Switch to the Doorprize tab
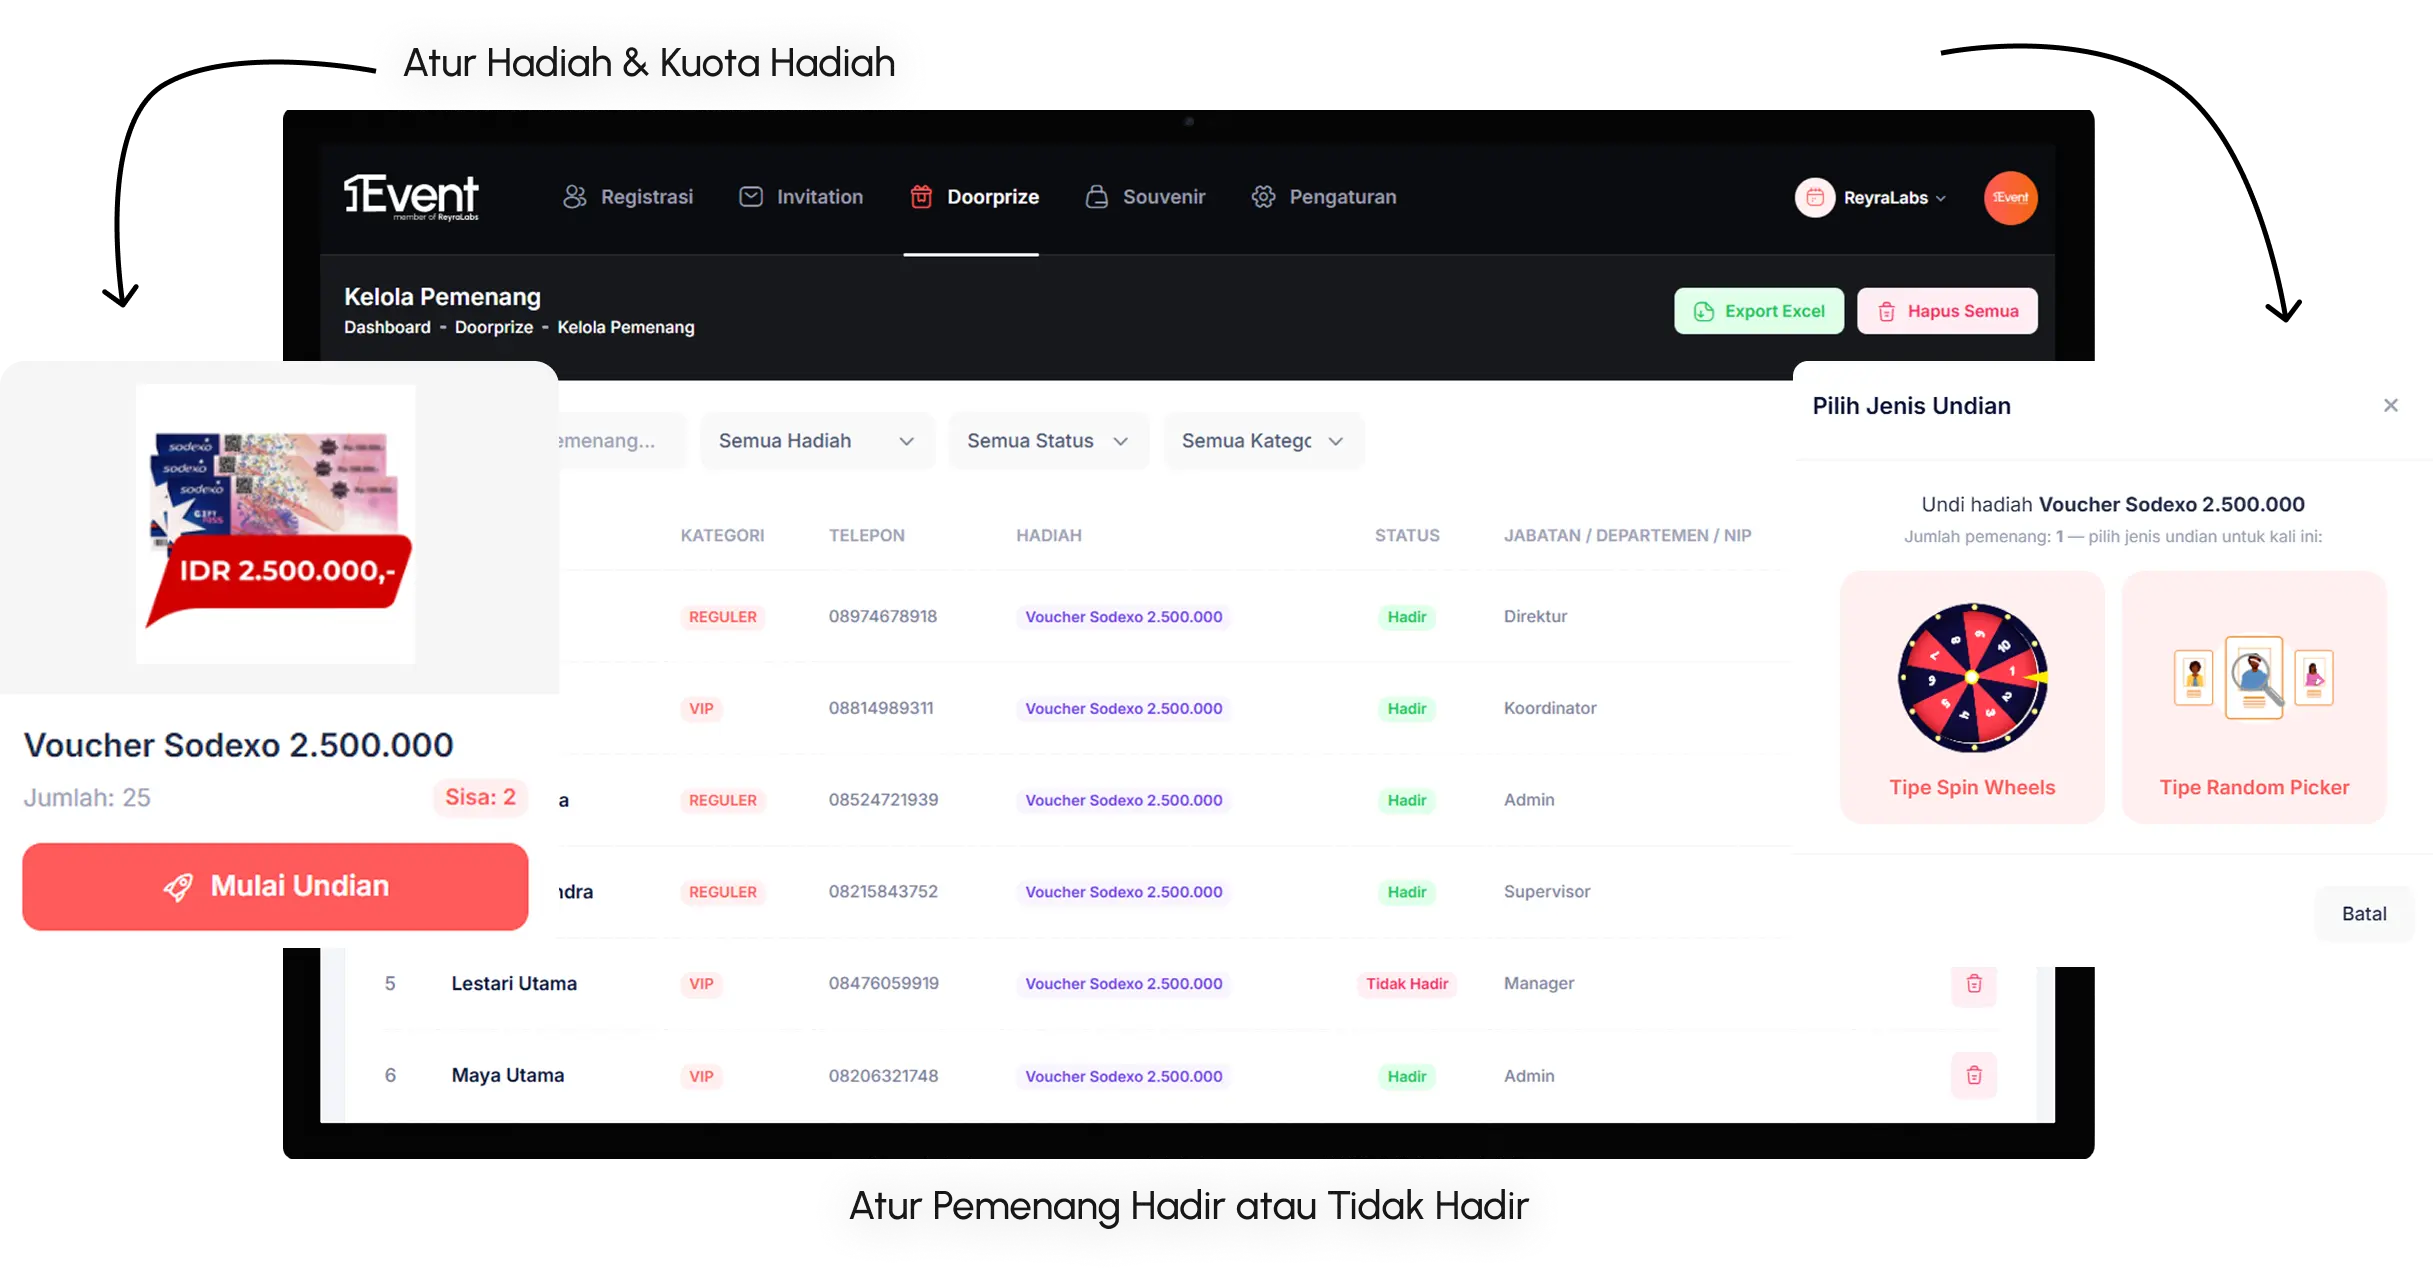The height and width of the screenshot is (1283, 2433). (974, 197)
